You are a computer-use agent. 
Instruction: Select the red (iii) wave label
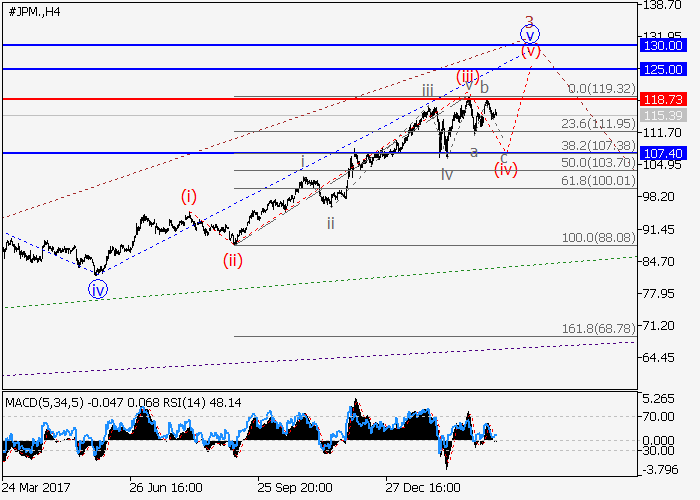(x=467, y=76)
